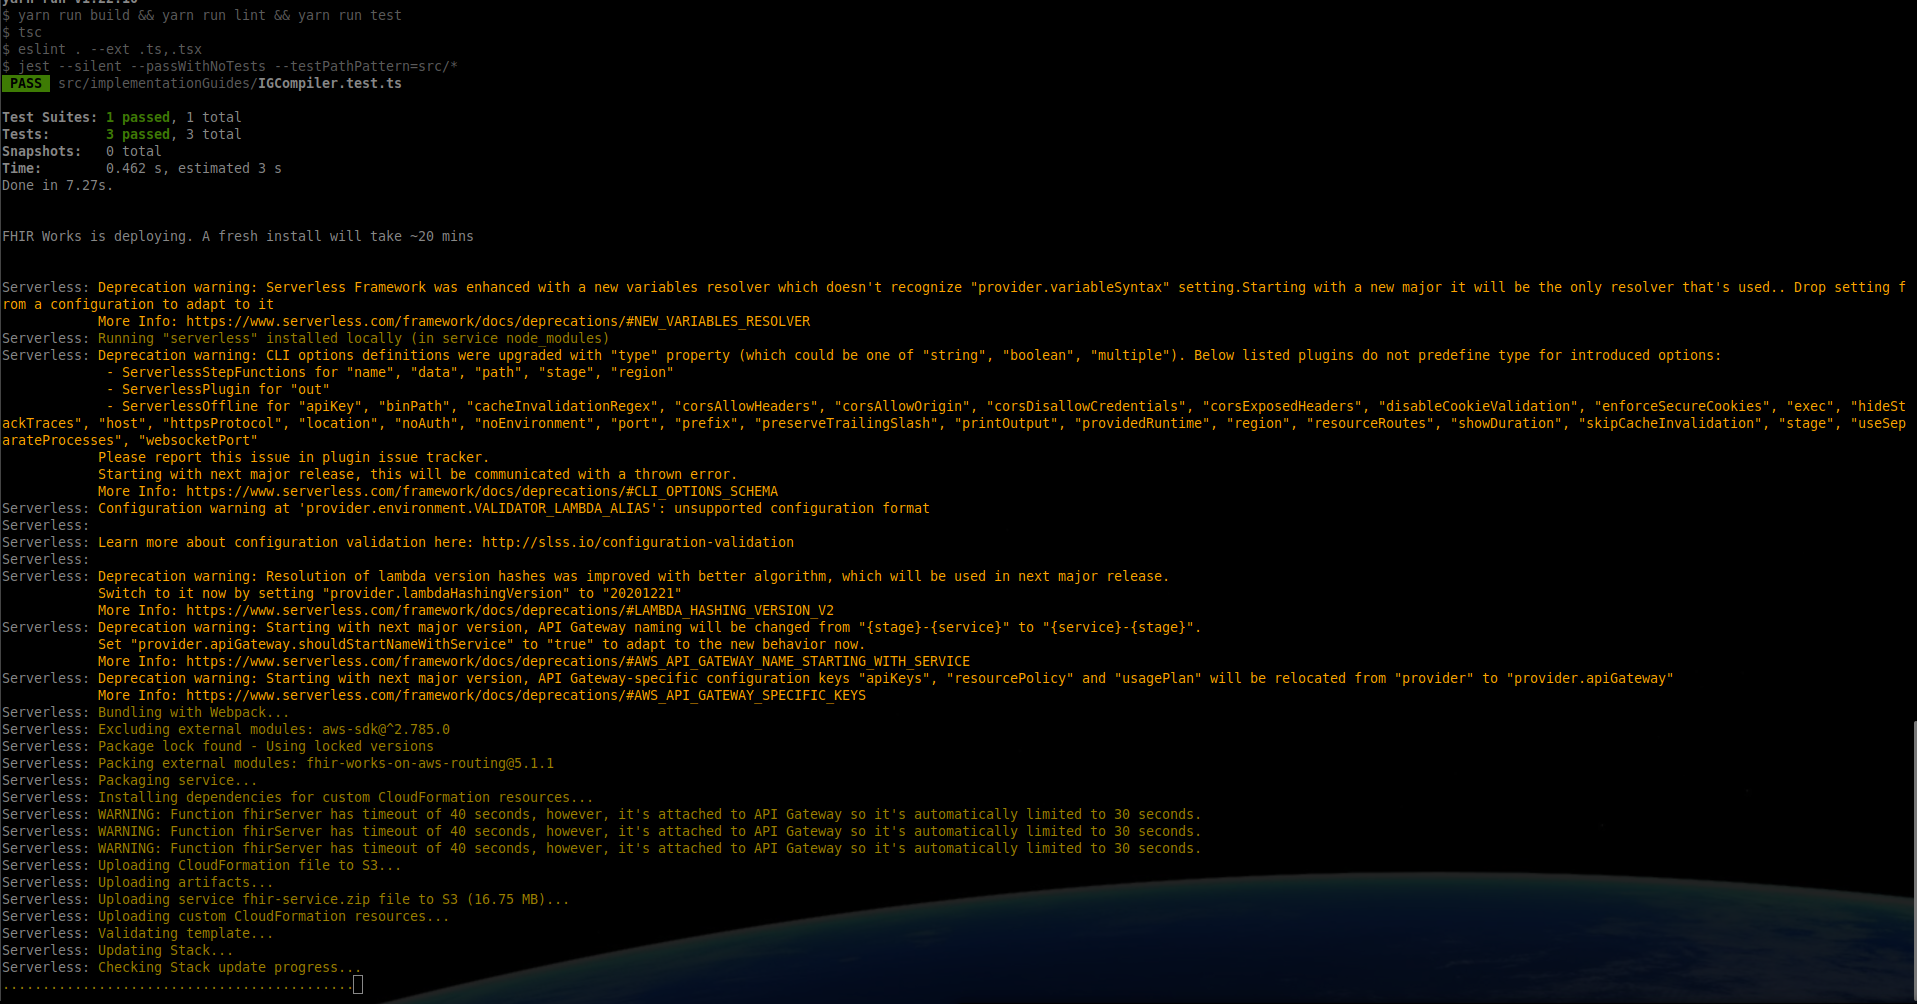The width and height of the screenshot is (1917, 1004).
Task: Place cursor at the terminal prompt block
Action: pyautogui.click(x=358, y=984)
